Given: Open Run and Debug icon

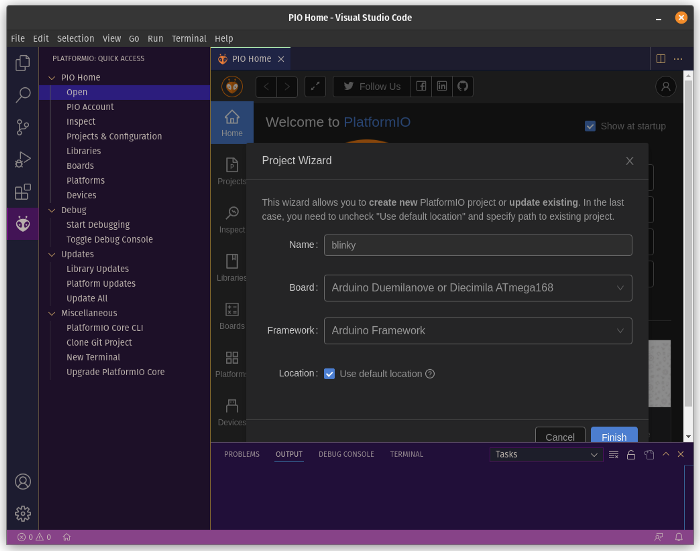Looking at the screenshot, I should pyautogui.click(x=22, y=159).
